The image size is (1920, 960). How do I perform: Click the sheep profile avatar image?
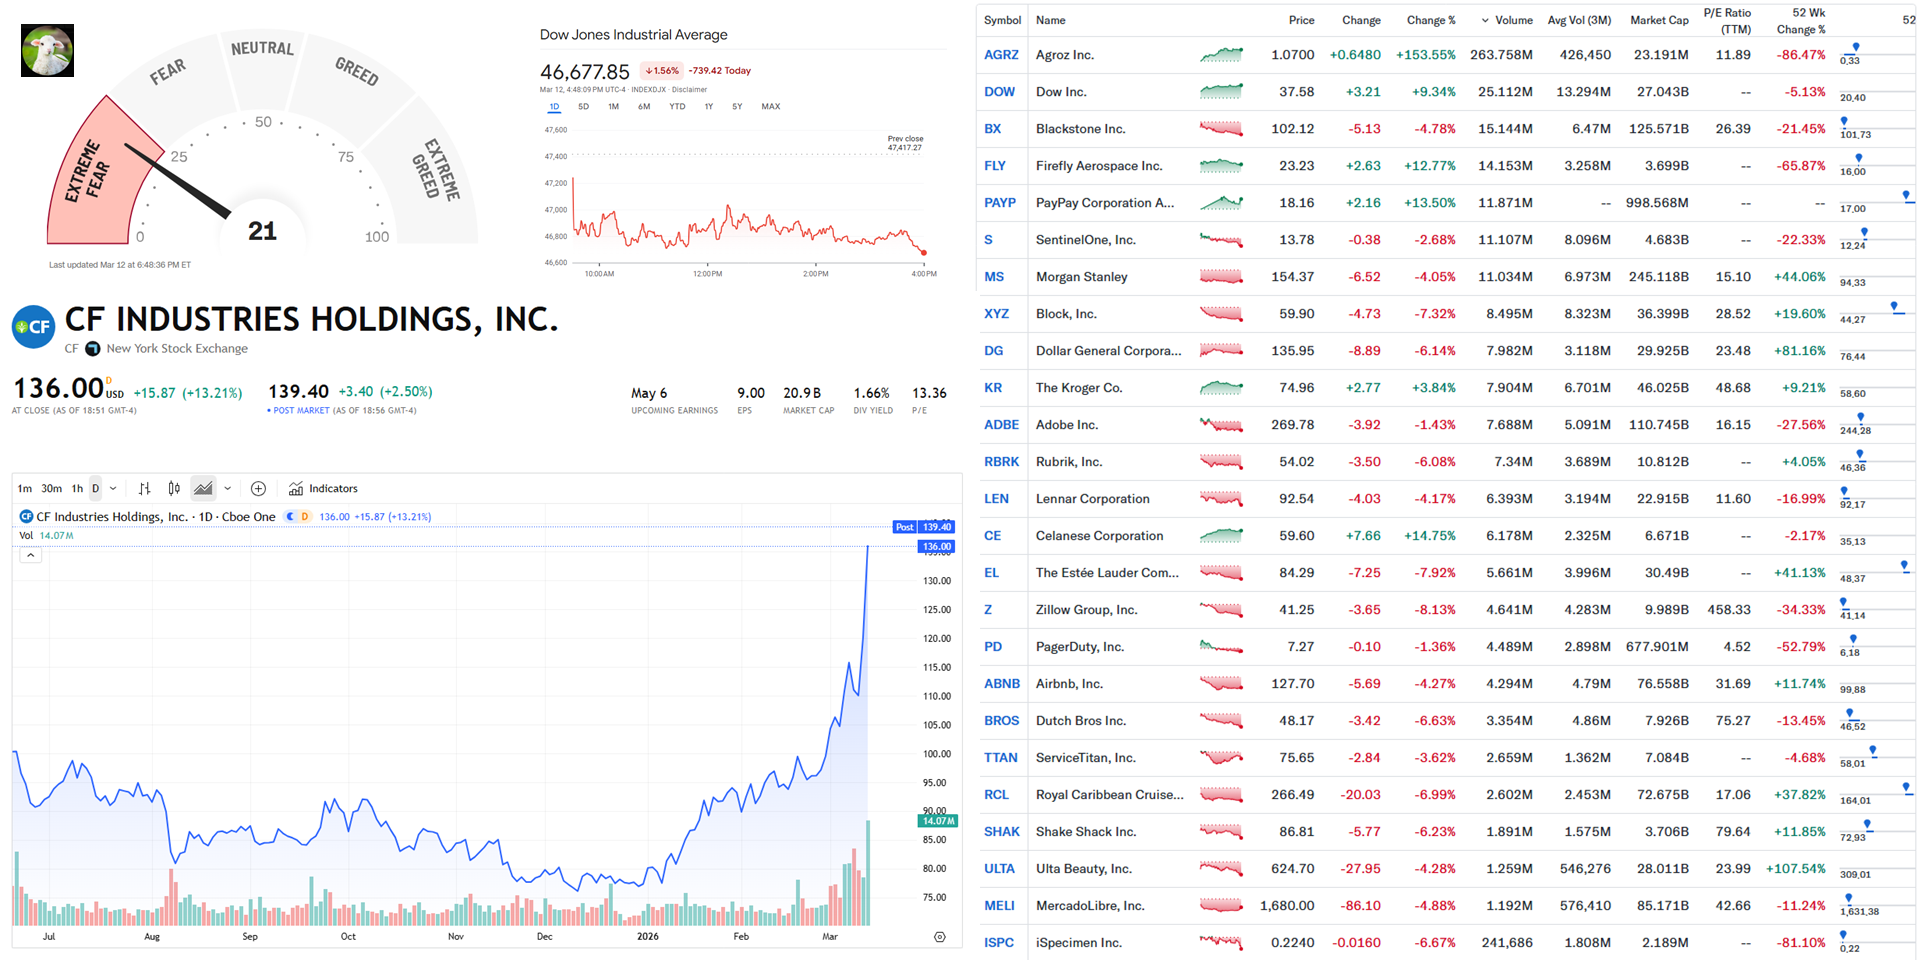tap(47, 51)
